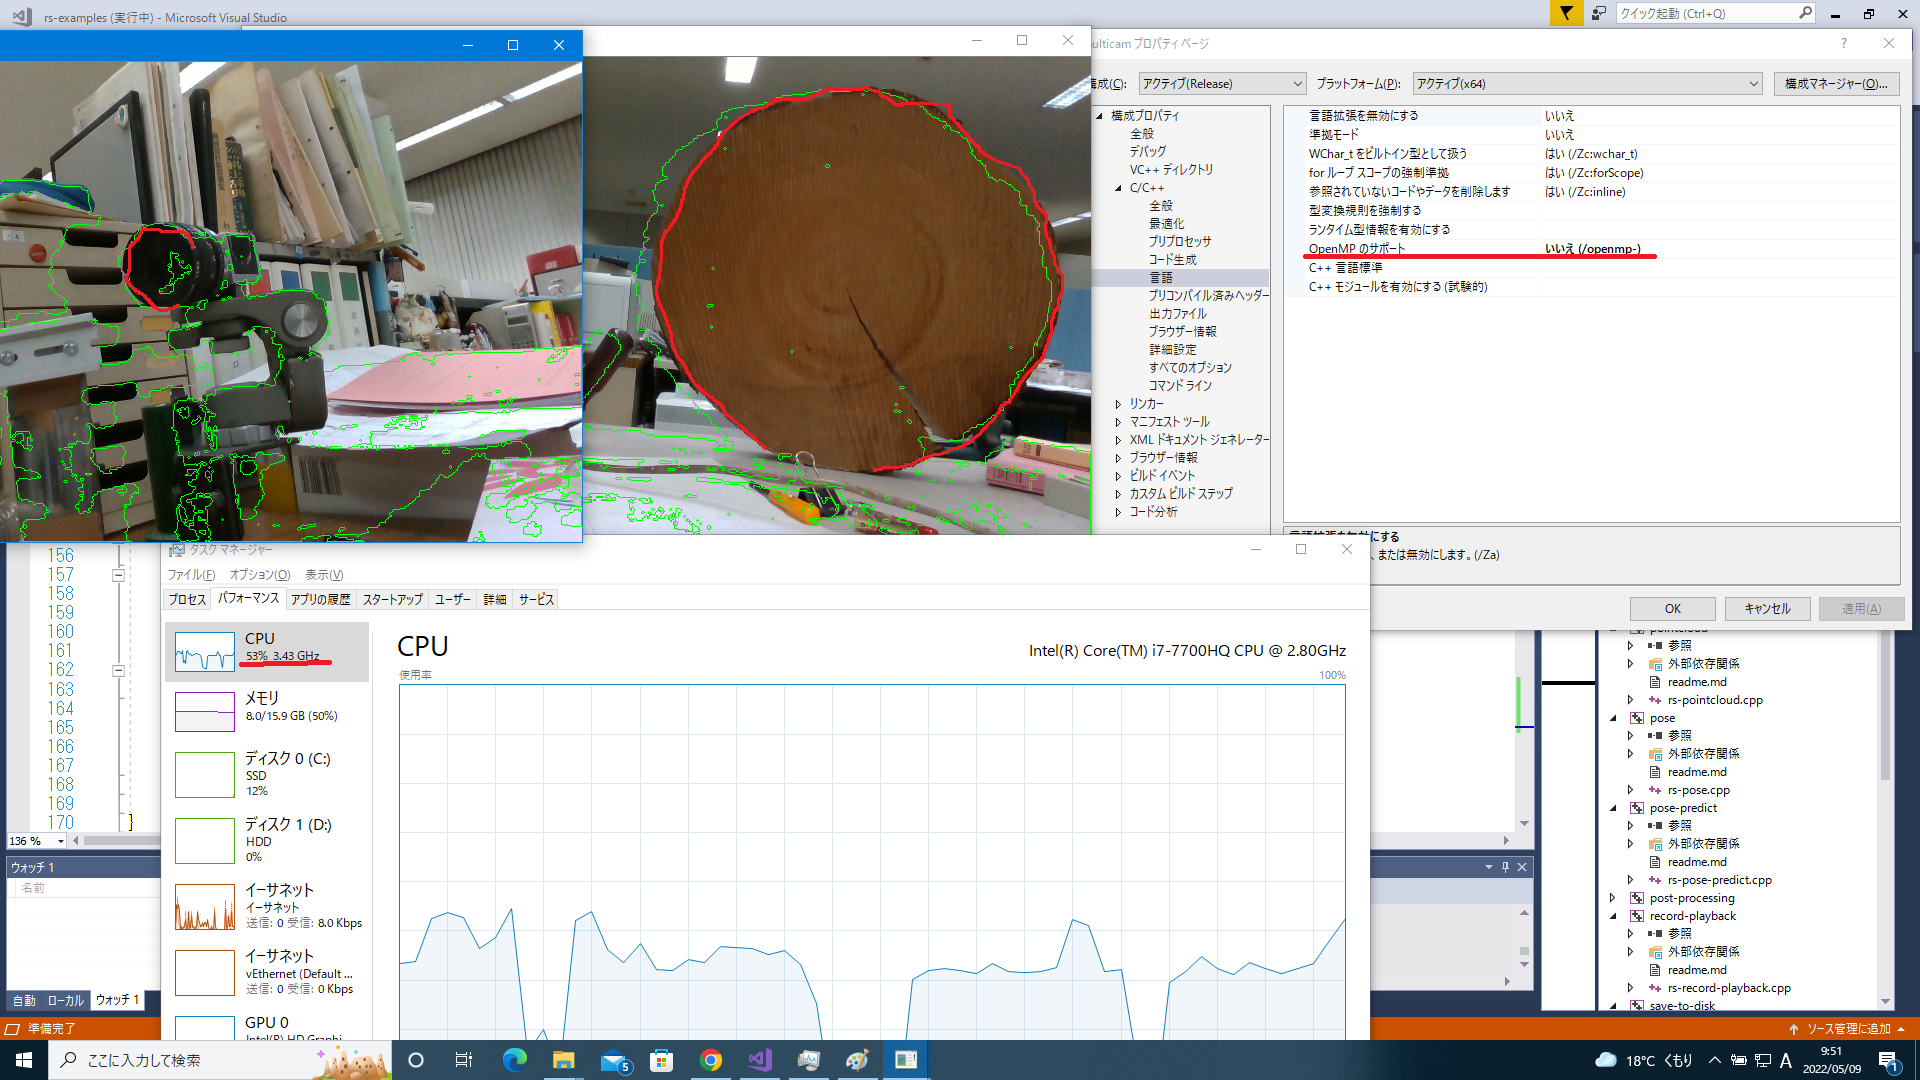Click the post-processing project icon
The width and height of the screenshot is (1920, 1080).
(x=1637, y=898)
